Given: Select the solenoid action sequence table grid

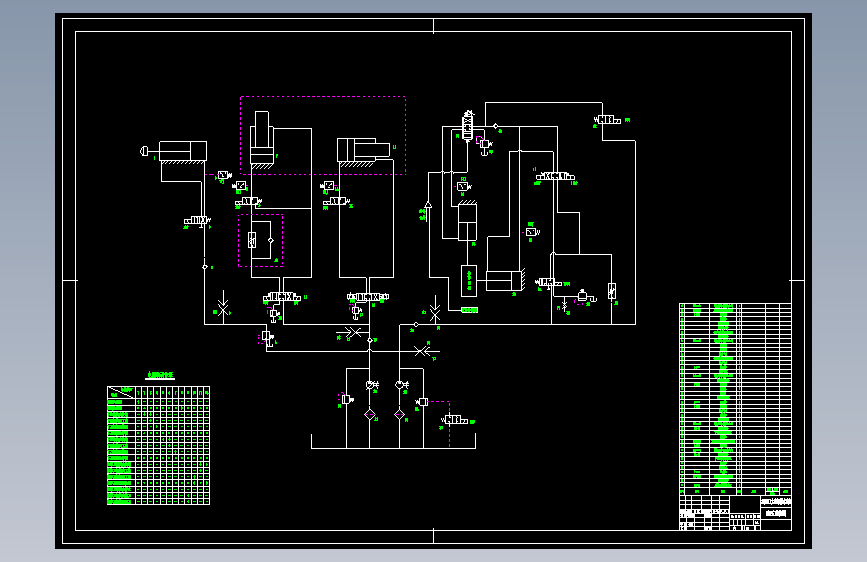Looking at the screenshot, I should [158, 445].
